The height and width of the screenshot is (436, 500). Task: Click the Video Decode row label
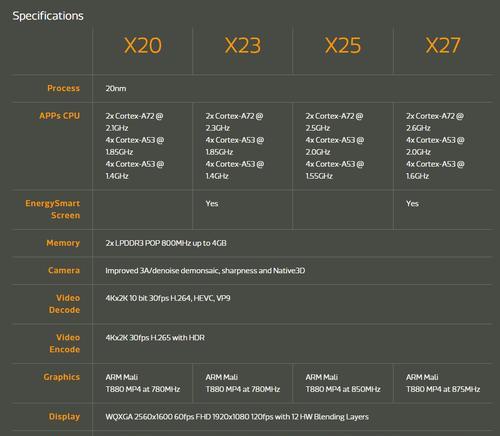point(65,304)
